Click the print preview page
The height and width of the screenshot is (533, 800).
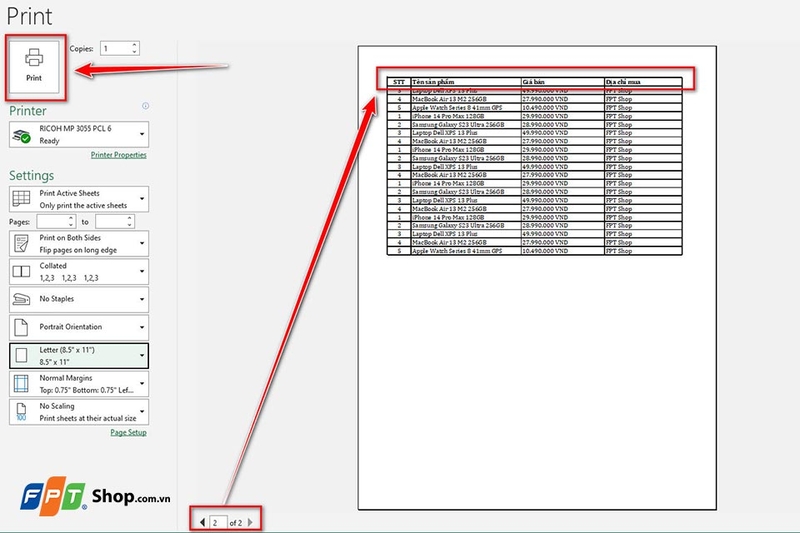pos(537,278)
